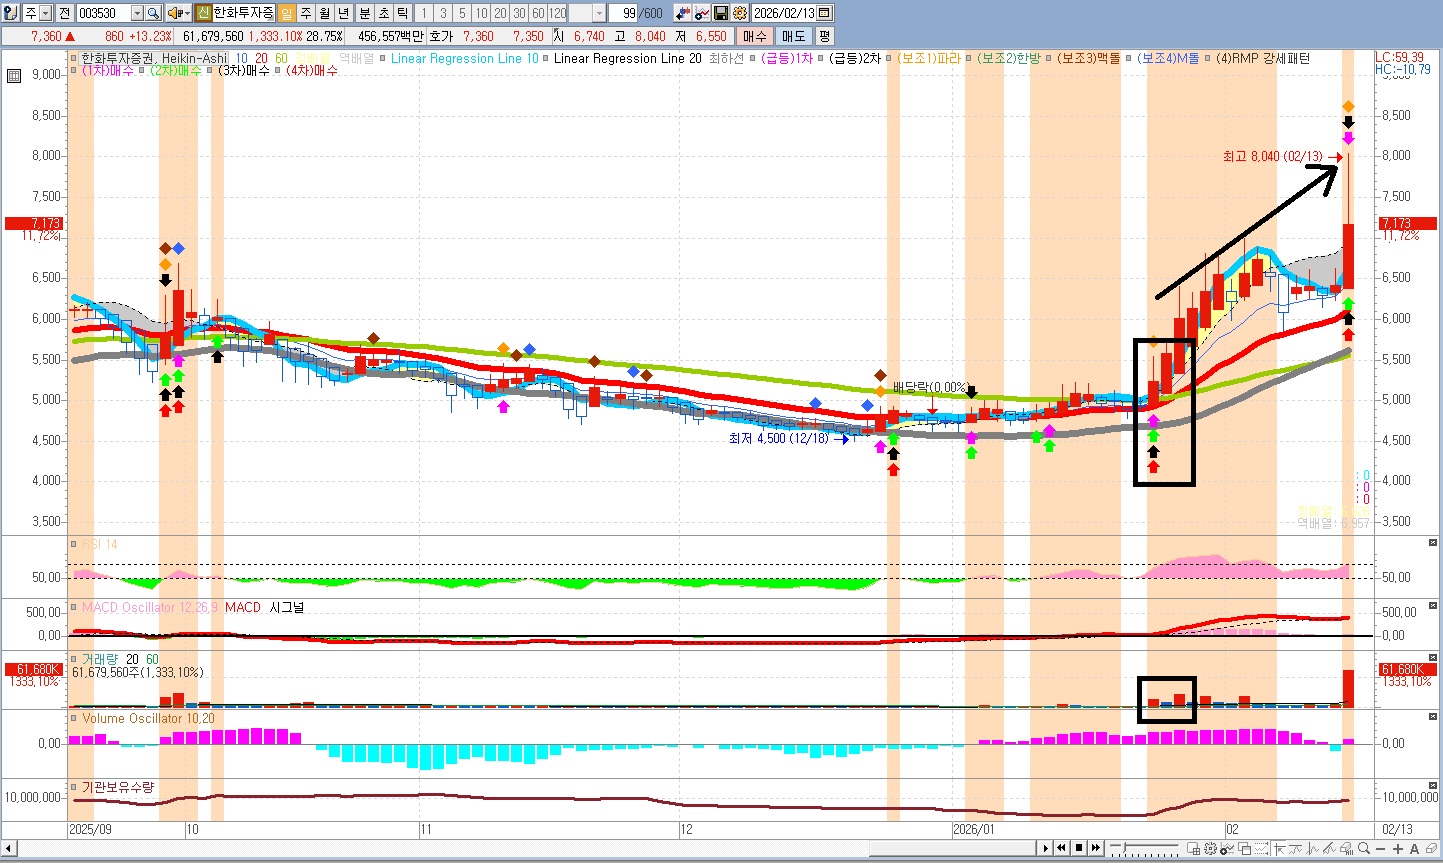Click the eraser icon at the bottom-right

1431,848
